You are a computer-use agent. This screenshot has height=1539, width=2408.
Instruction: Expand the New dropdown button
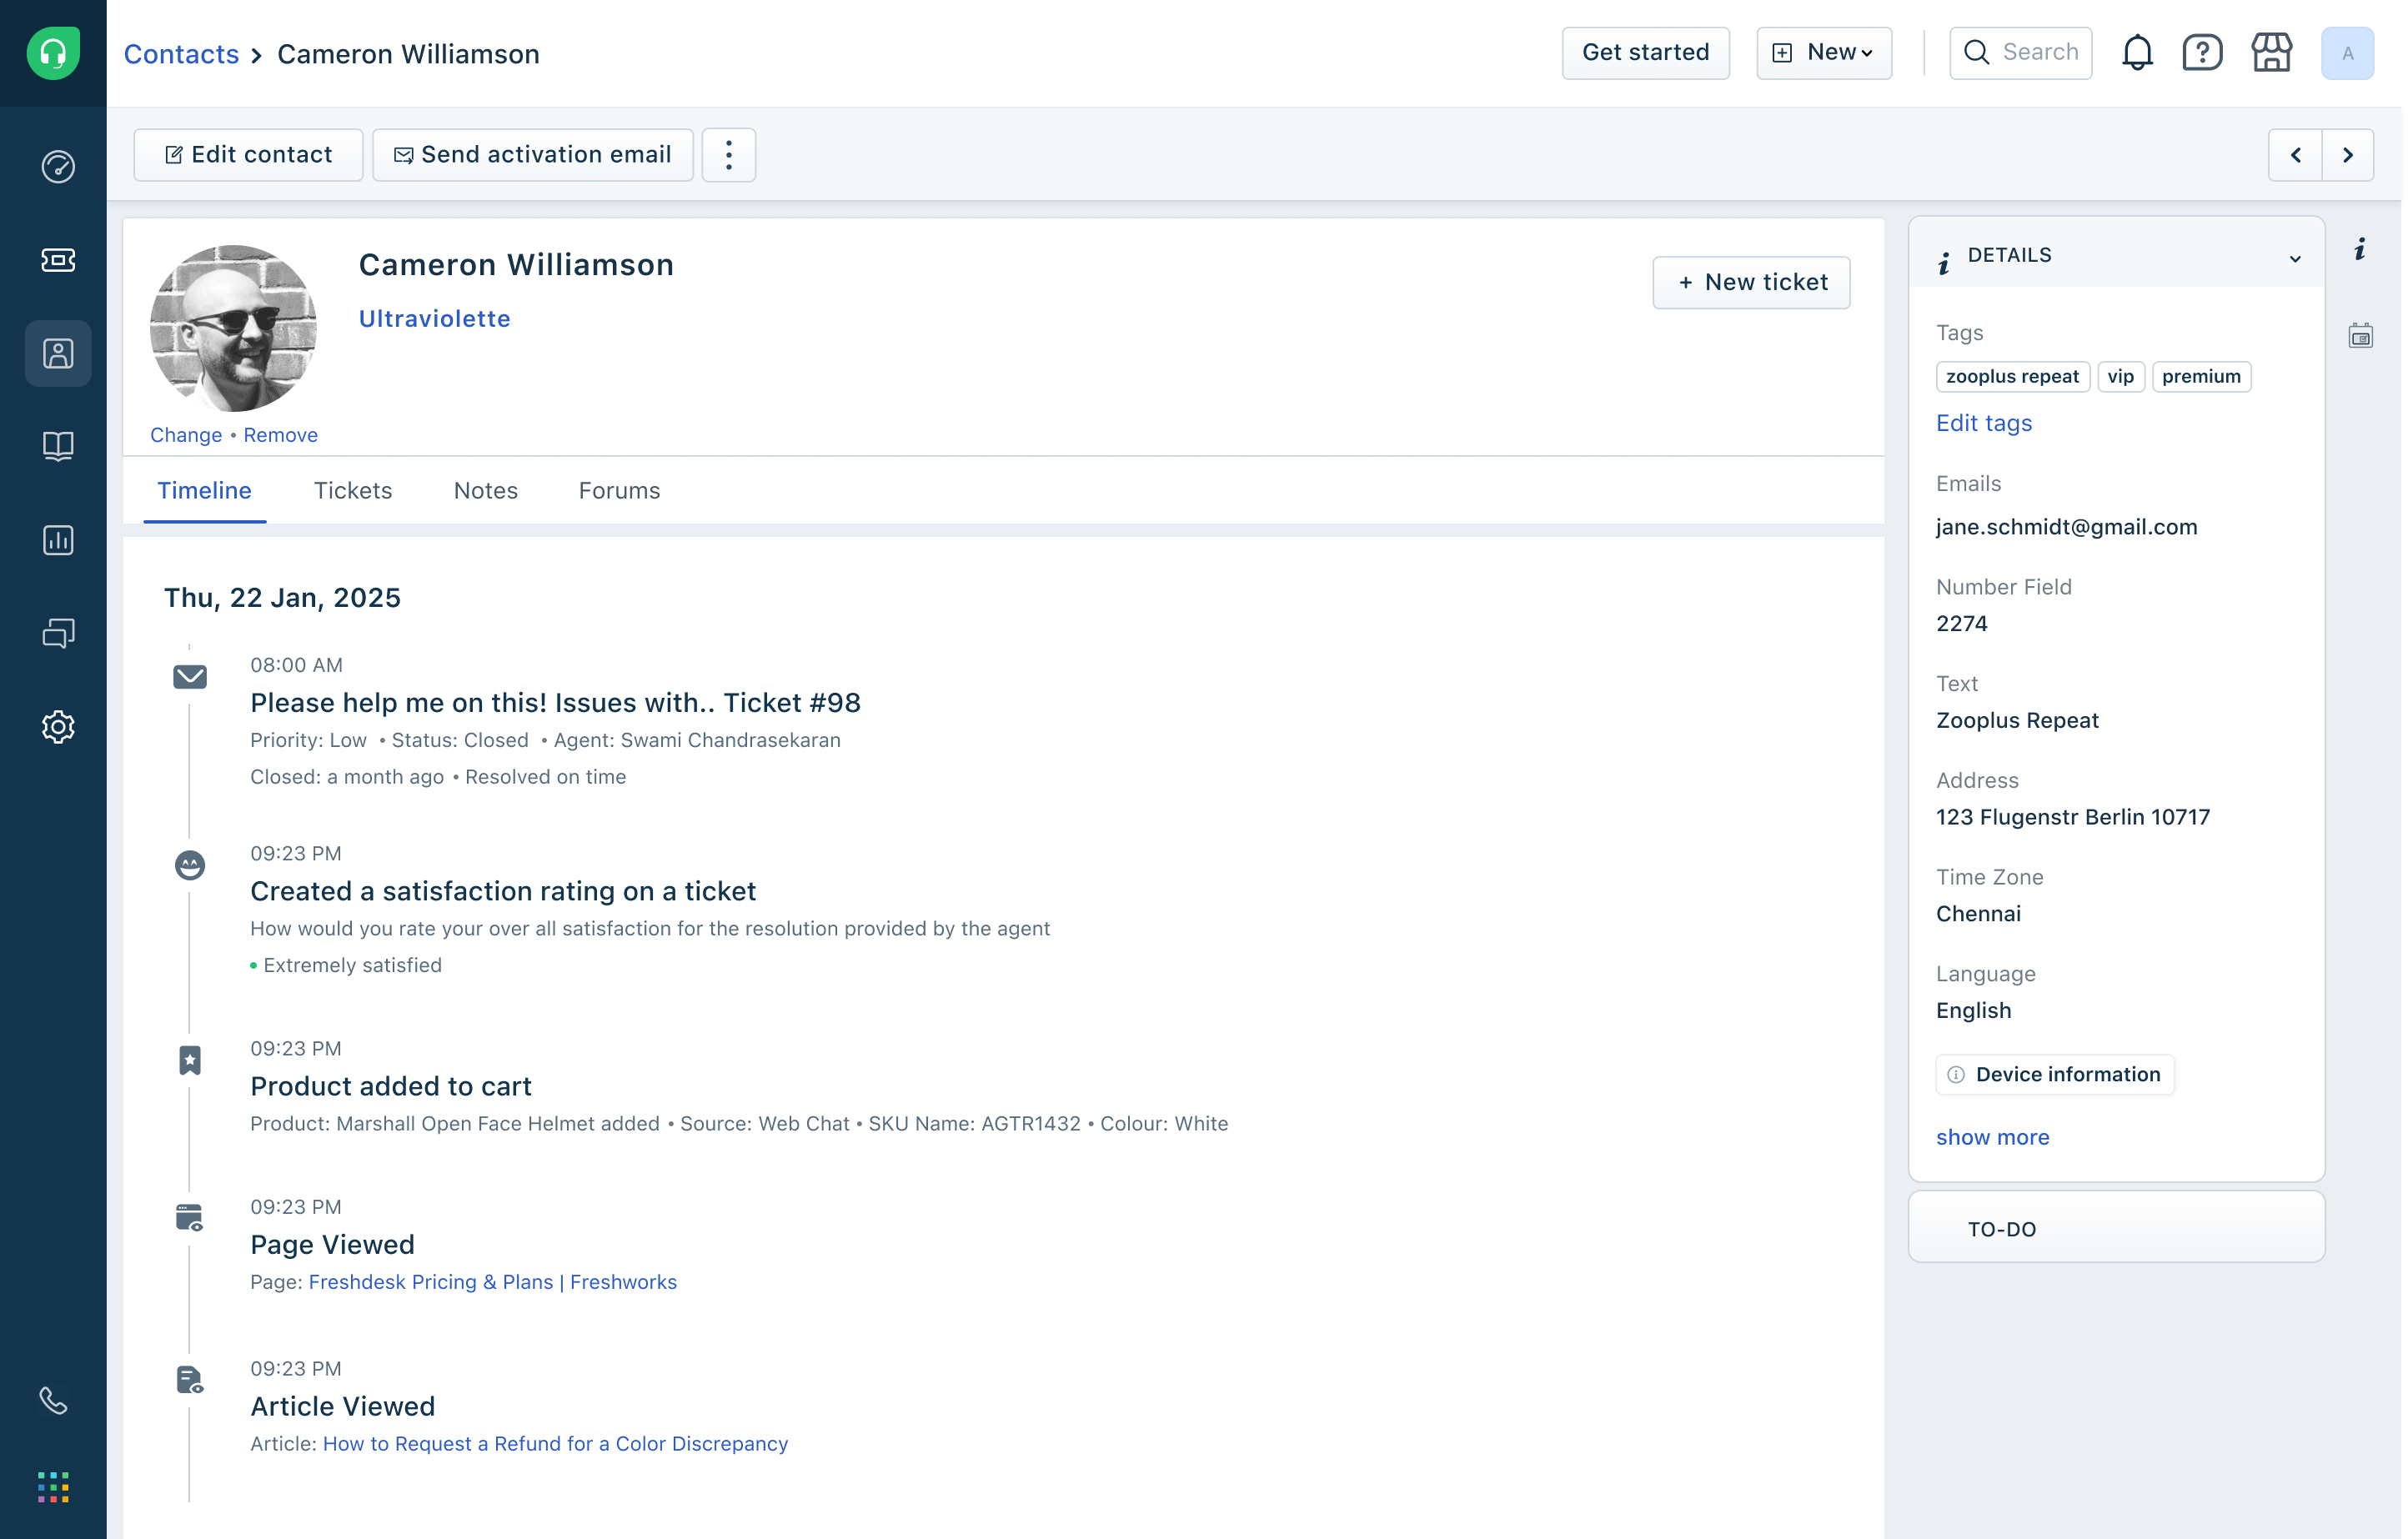click(1824, 53)
